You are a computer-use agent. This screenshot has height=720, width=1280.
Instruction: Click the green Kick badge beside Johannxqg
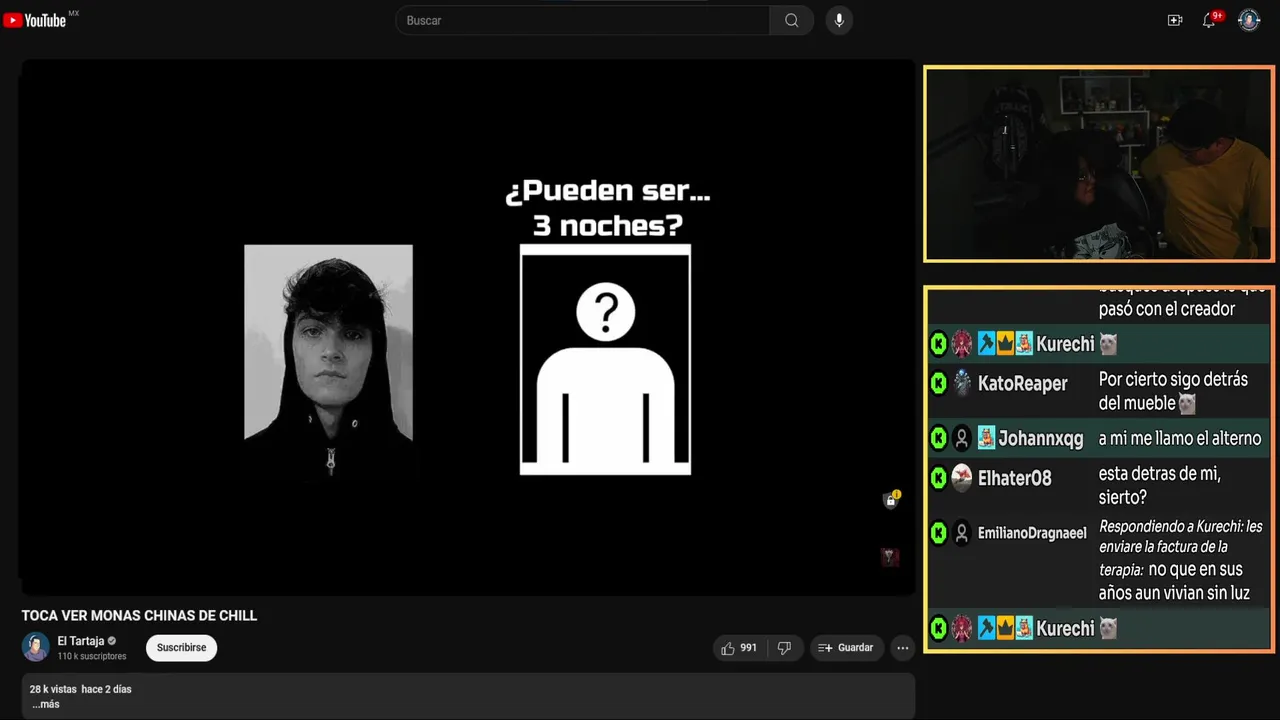[938, 438]
